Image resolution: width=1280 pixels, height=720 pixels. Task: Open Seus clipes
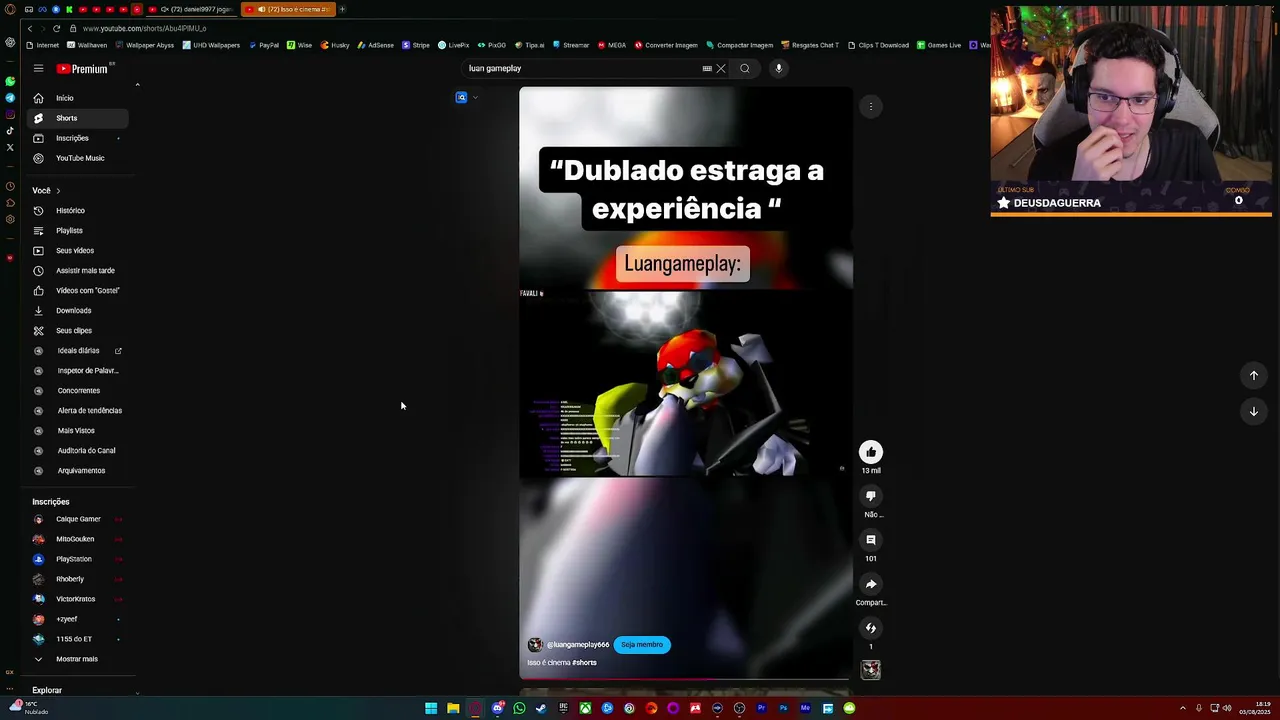coord(78,331)
